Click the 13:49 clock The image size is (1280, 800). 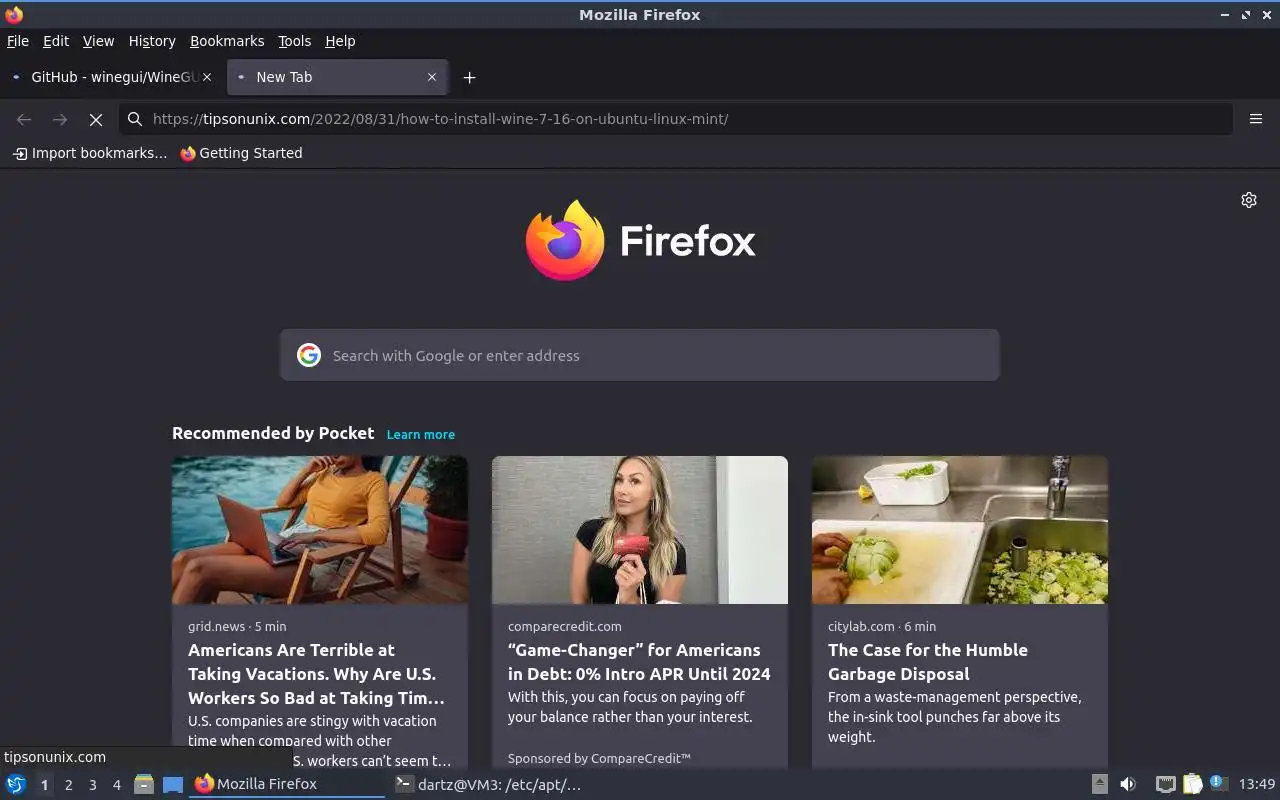click(x=1257, y=784)
